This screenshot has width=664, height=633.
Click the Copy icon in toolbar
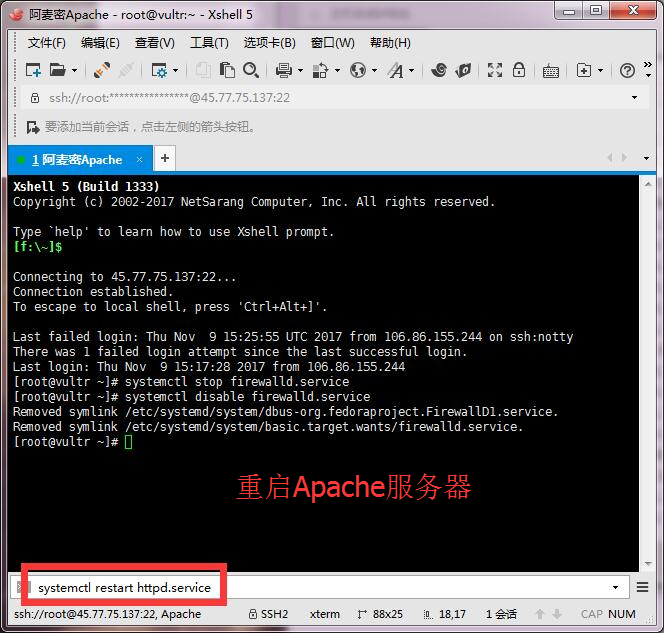(x=203, y=70)
